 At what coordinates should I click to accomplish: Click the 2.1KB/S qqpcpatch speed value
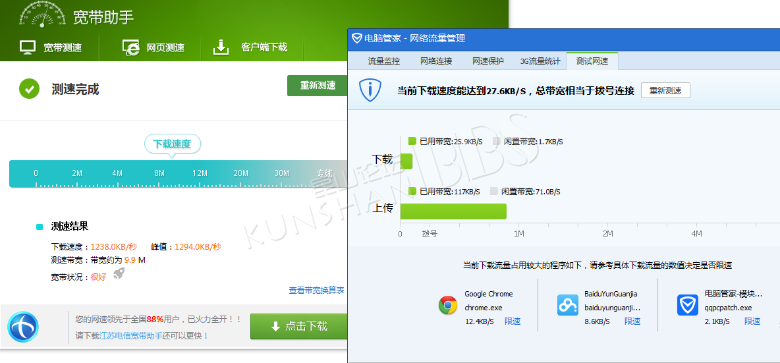click(x=717, y=322)
